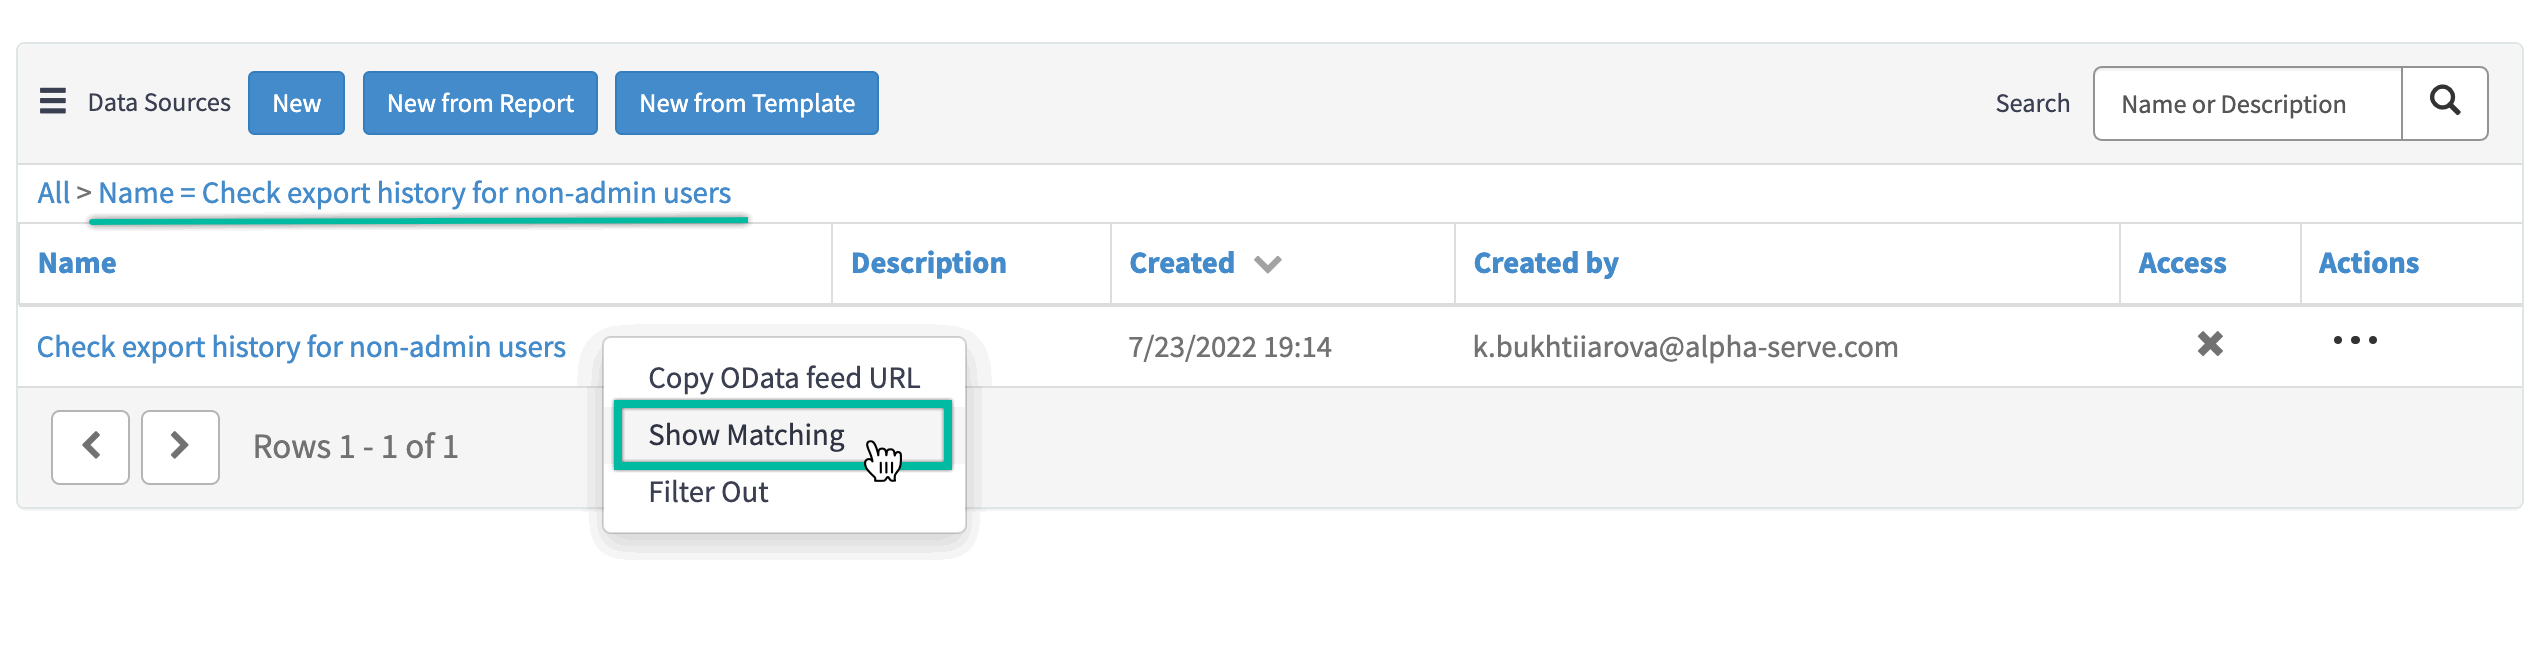Focus the Name or Description search field
Image resolution: width=2548 pixels, height=658 pixels.
coord(2247,104)
